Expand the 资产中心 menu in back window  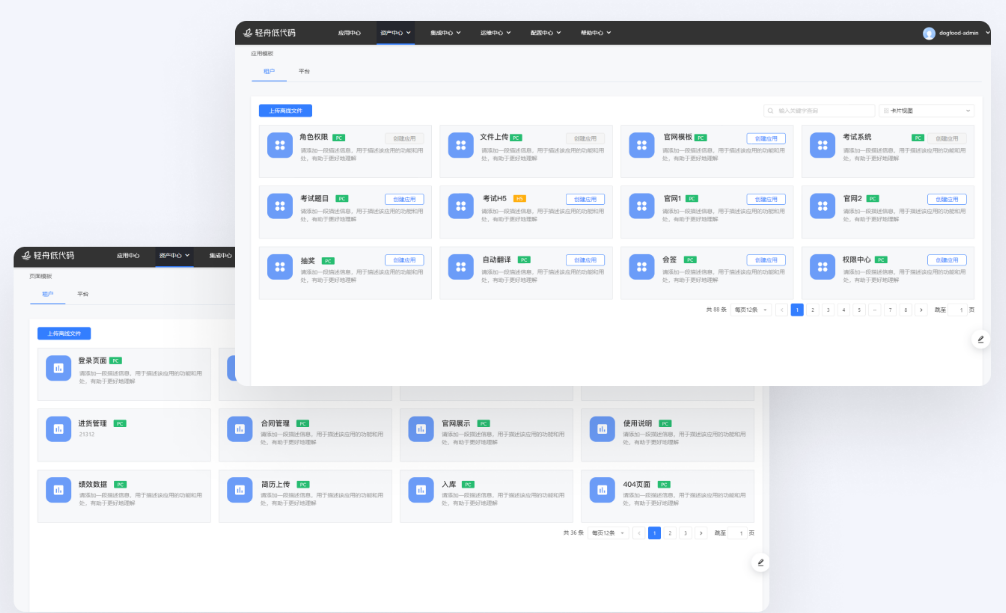point(175,255)
